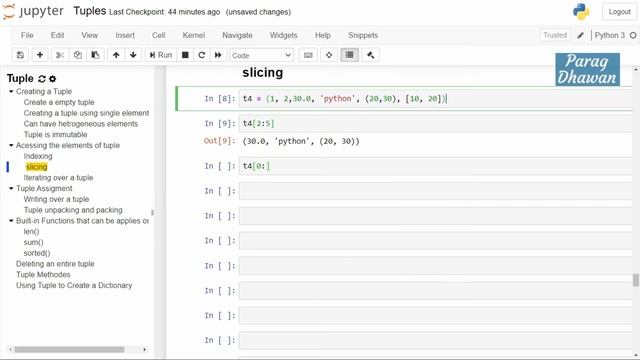The image size is (640, 360).
Task: Click the hammer toolbar icon
Action: (x=371, y=55)
